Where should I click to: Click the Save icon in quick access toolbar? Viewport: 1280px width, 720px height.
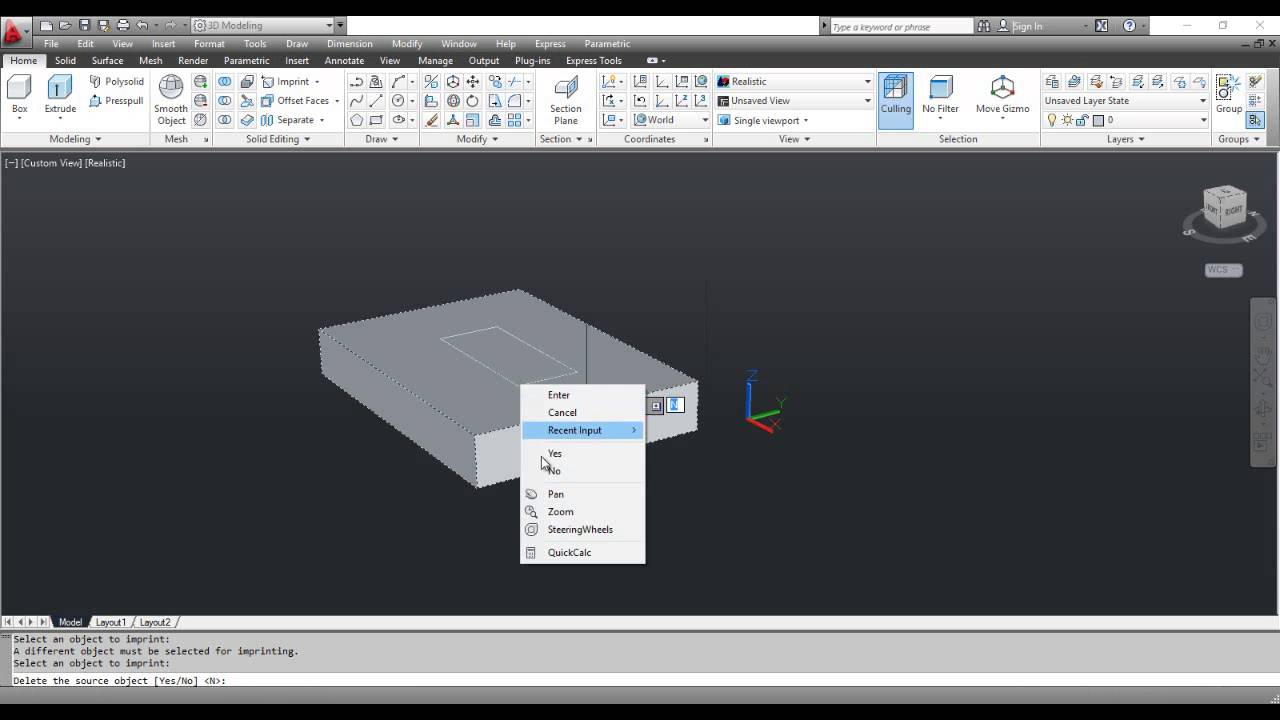(x=84, y=25)
